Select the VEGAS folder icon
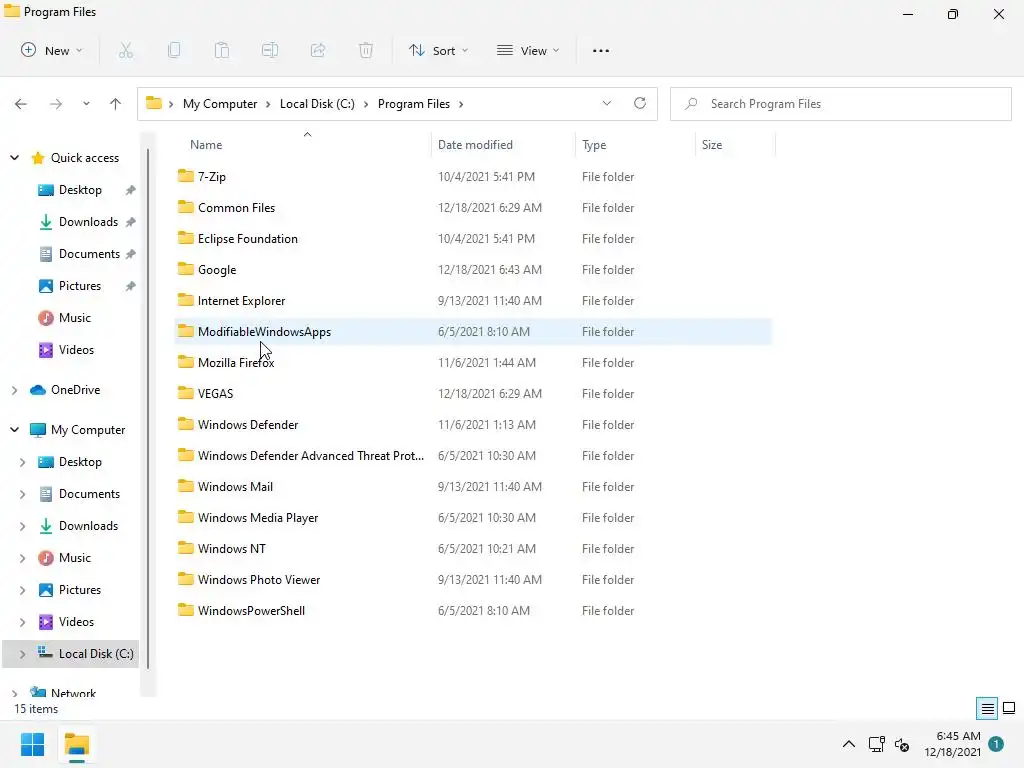The width and height of the screenshot is (1024, 768). click(186, 392)
